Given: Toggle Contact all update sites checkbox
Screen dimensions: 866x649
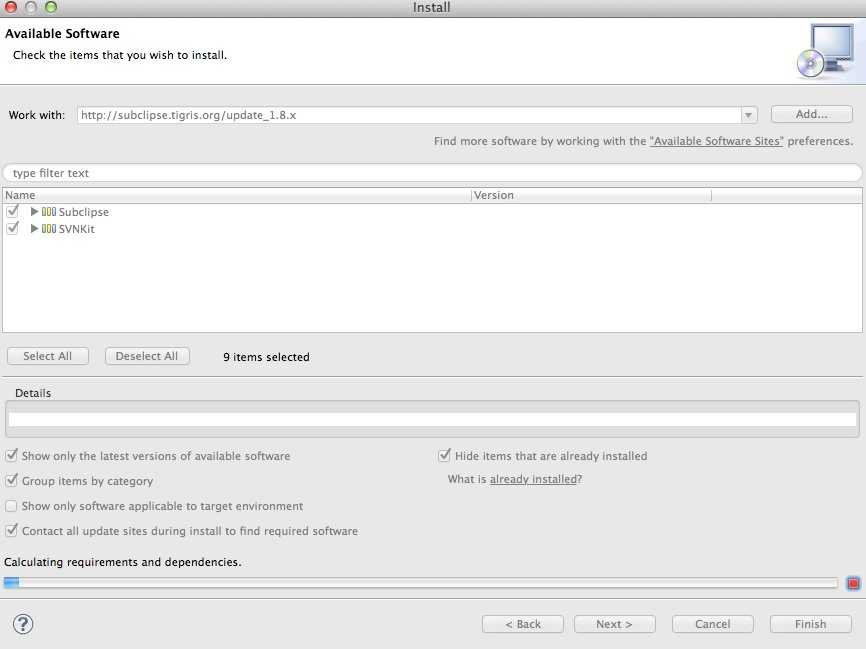Looking at the screenshot, I should click(11, 531).
